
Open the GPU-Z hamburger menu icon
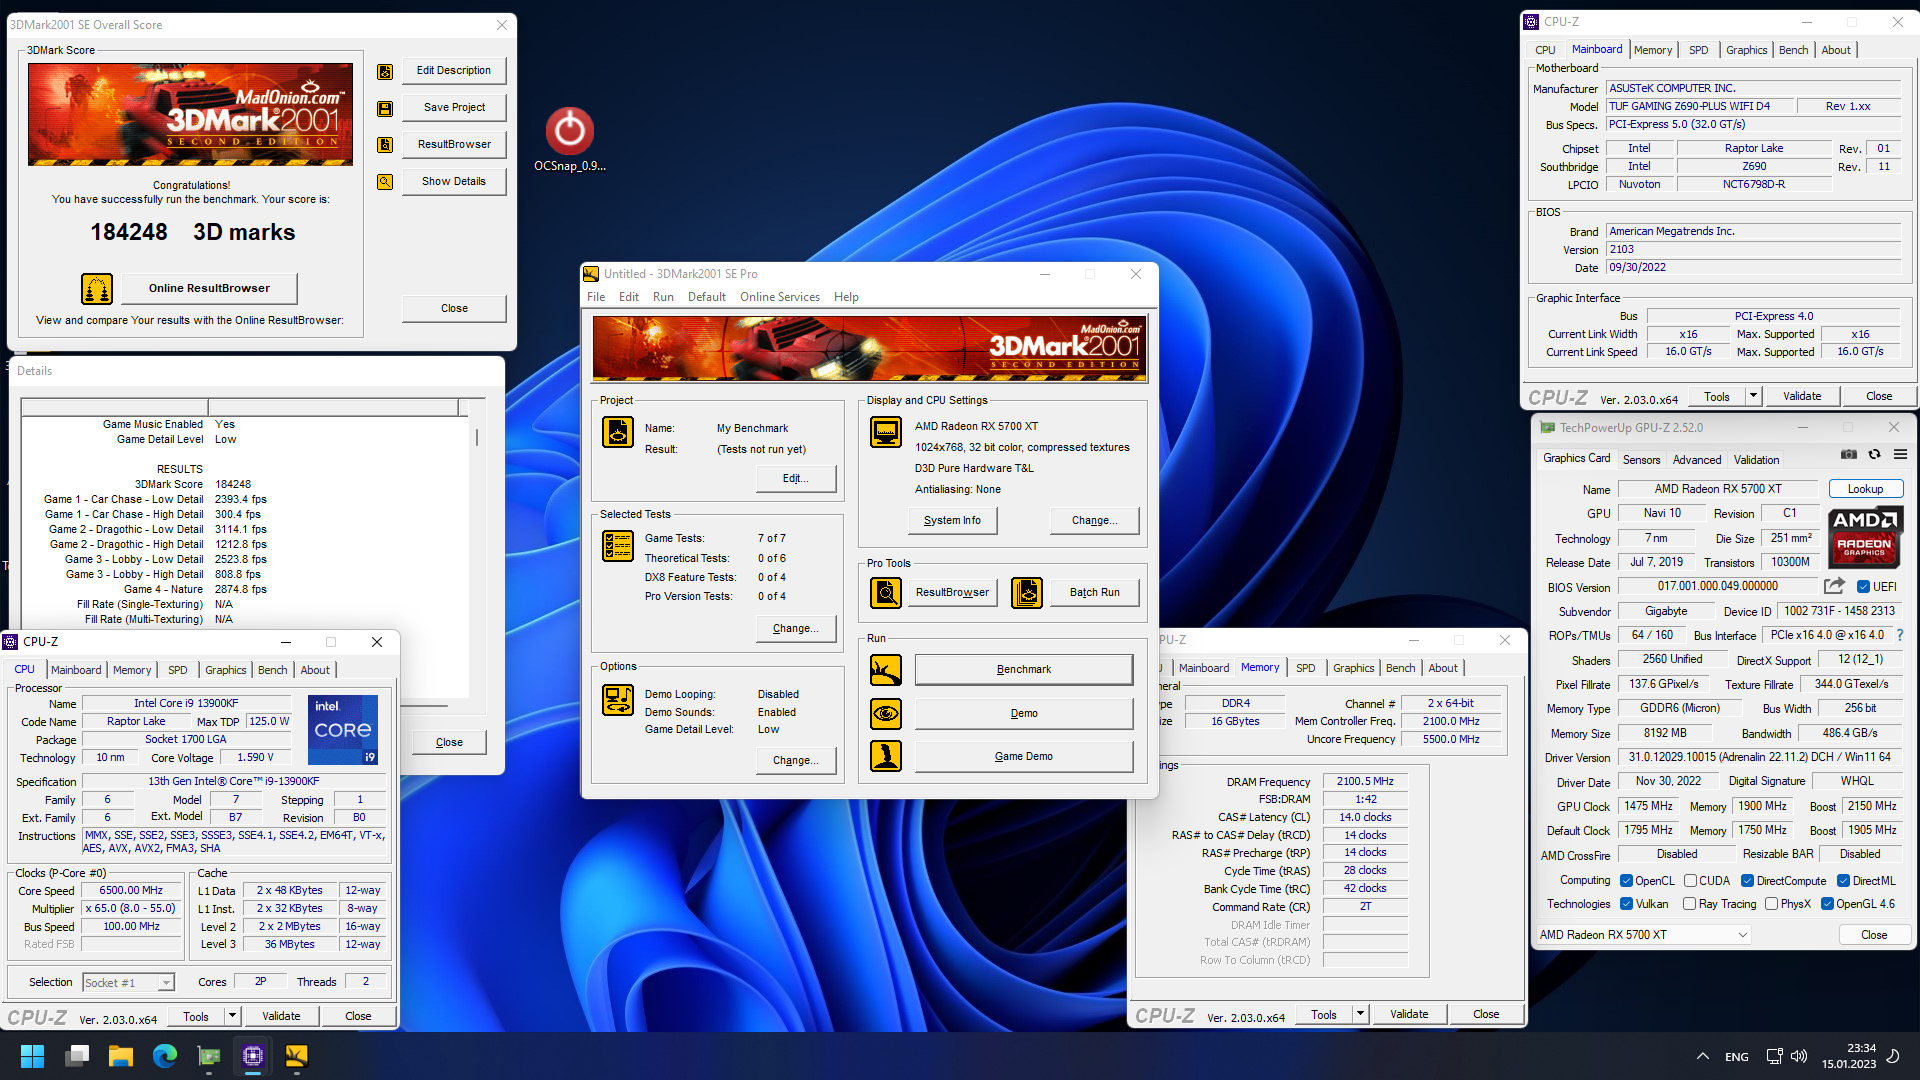(x=1901, y=454)
